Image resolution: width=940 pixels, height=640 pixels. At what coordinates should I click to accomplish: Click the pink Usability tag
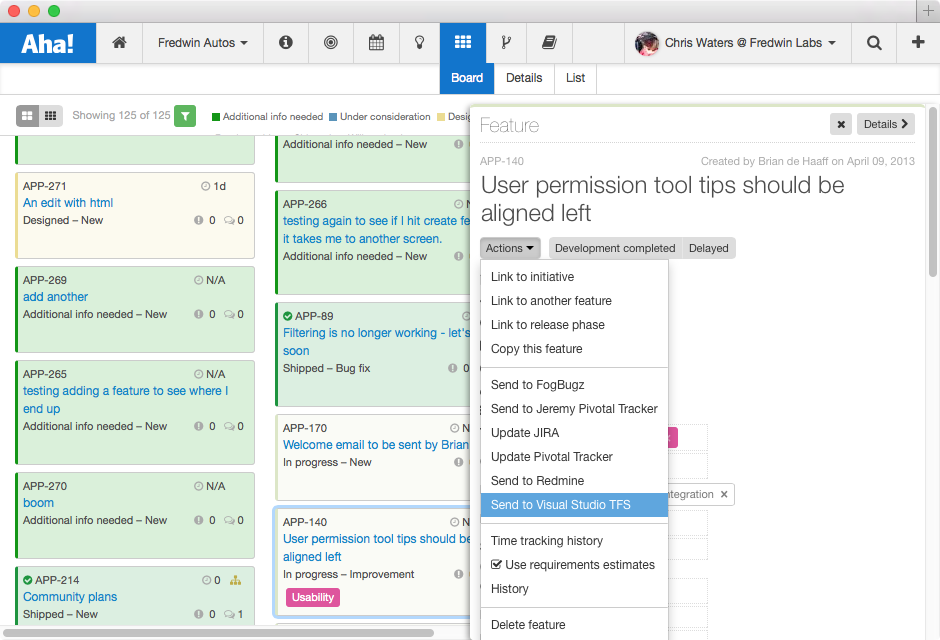(x=313, y=597)
